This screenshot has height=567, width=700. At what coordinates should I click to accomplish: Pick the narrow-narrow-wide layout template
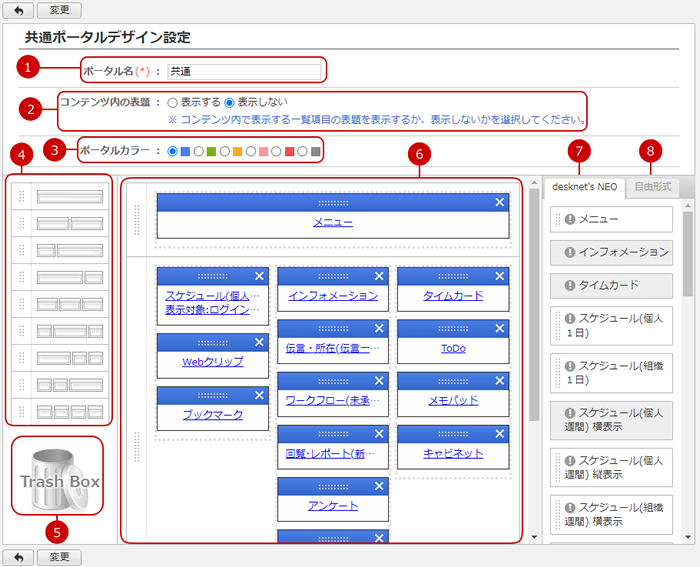tap(70, 384)
